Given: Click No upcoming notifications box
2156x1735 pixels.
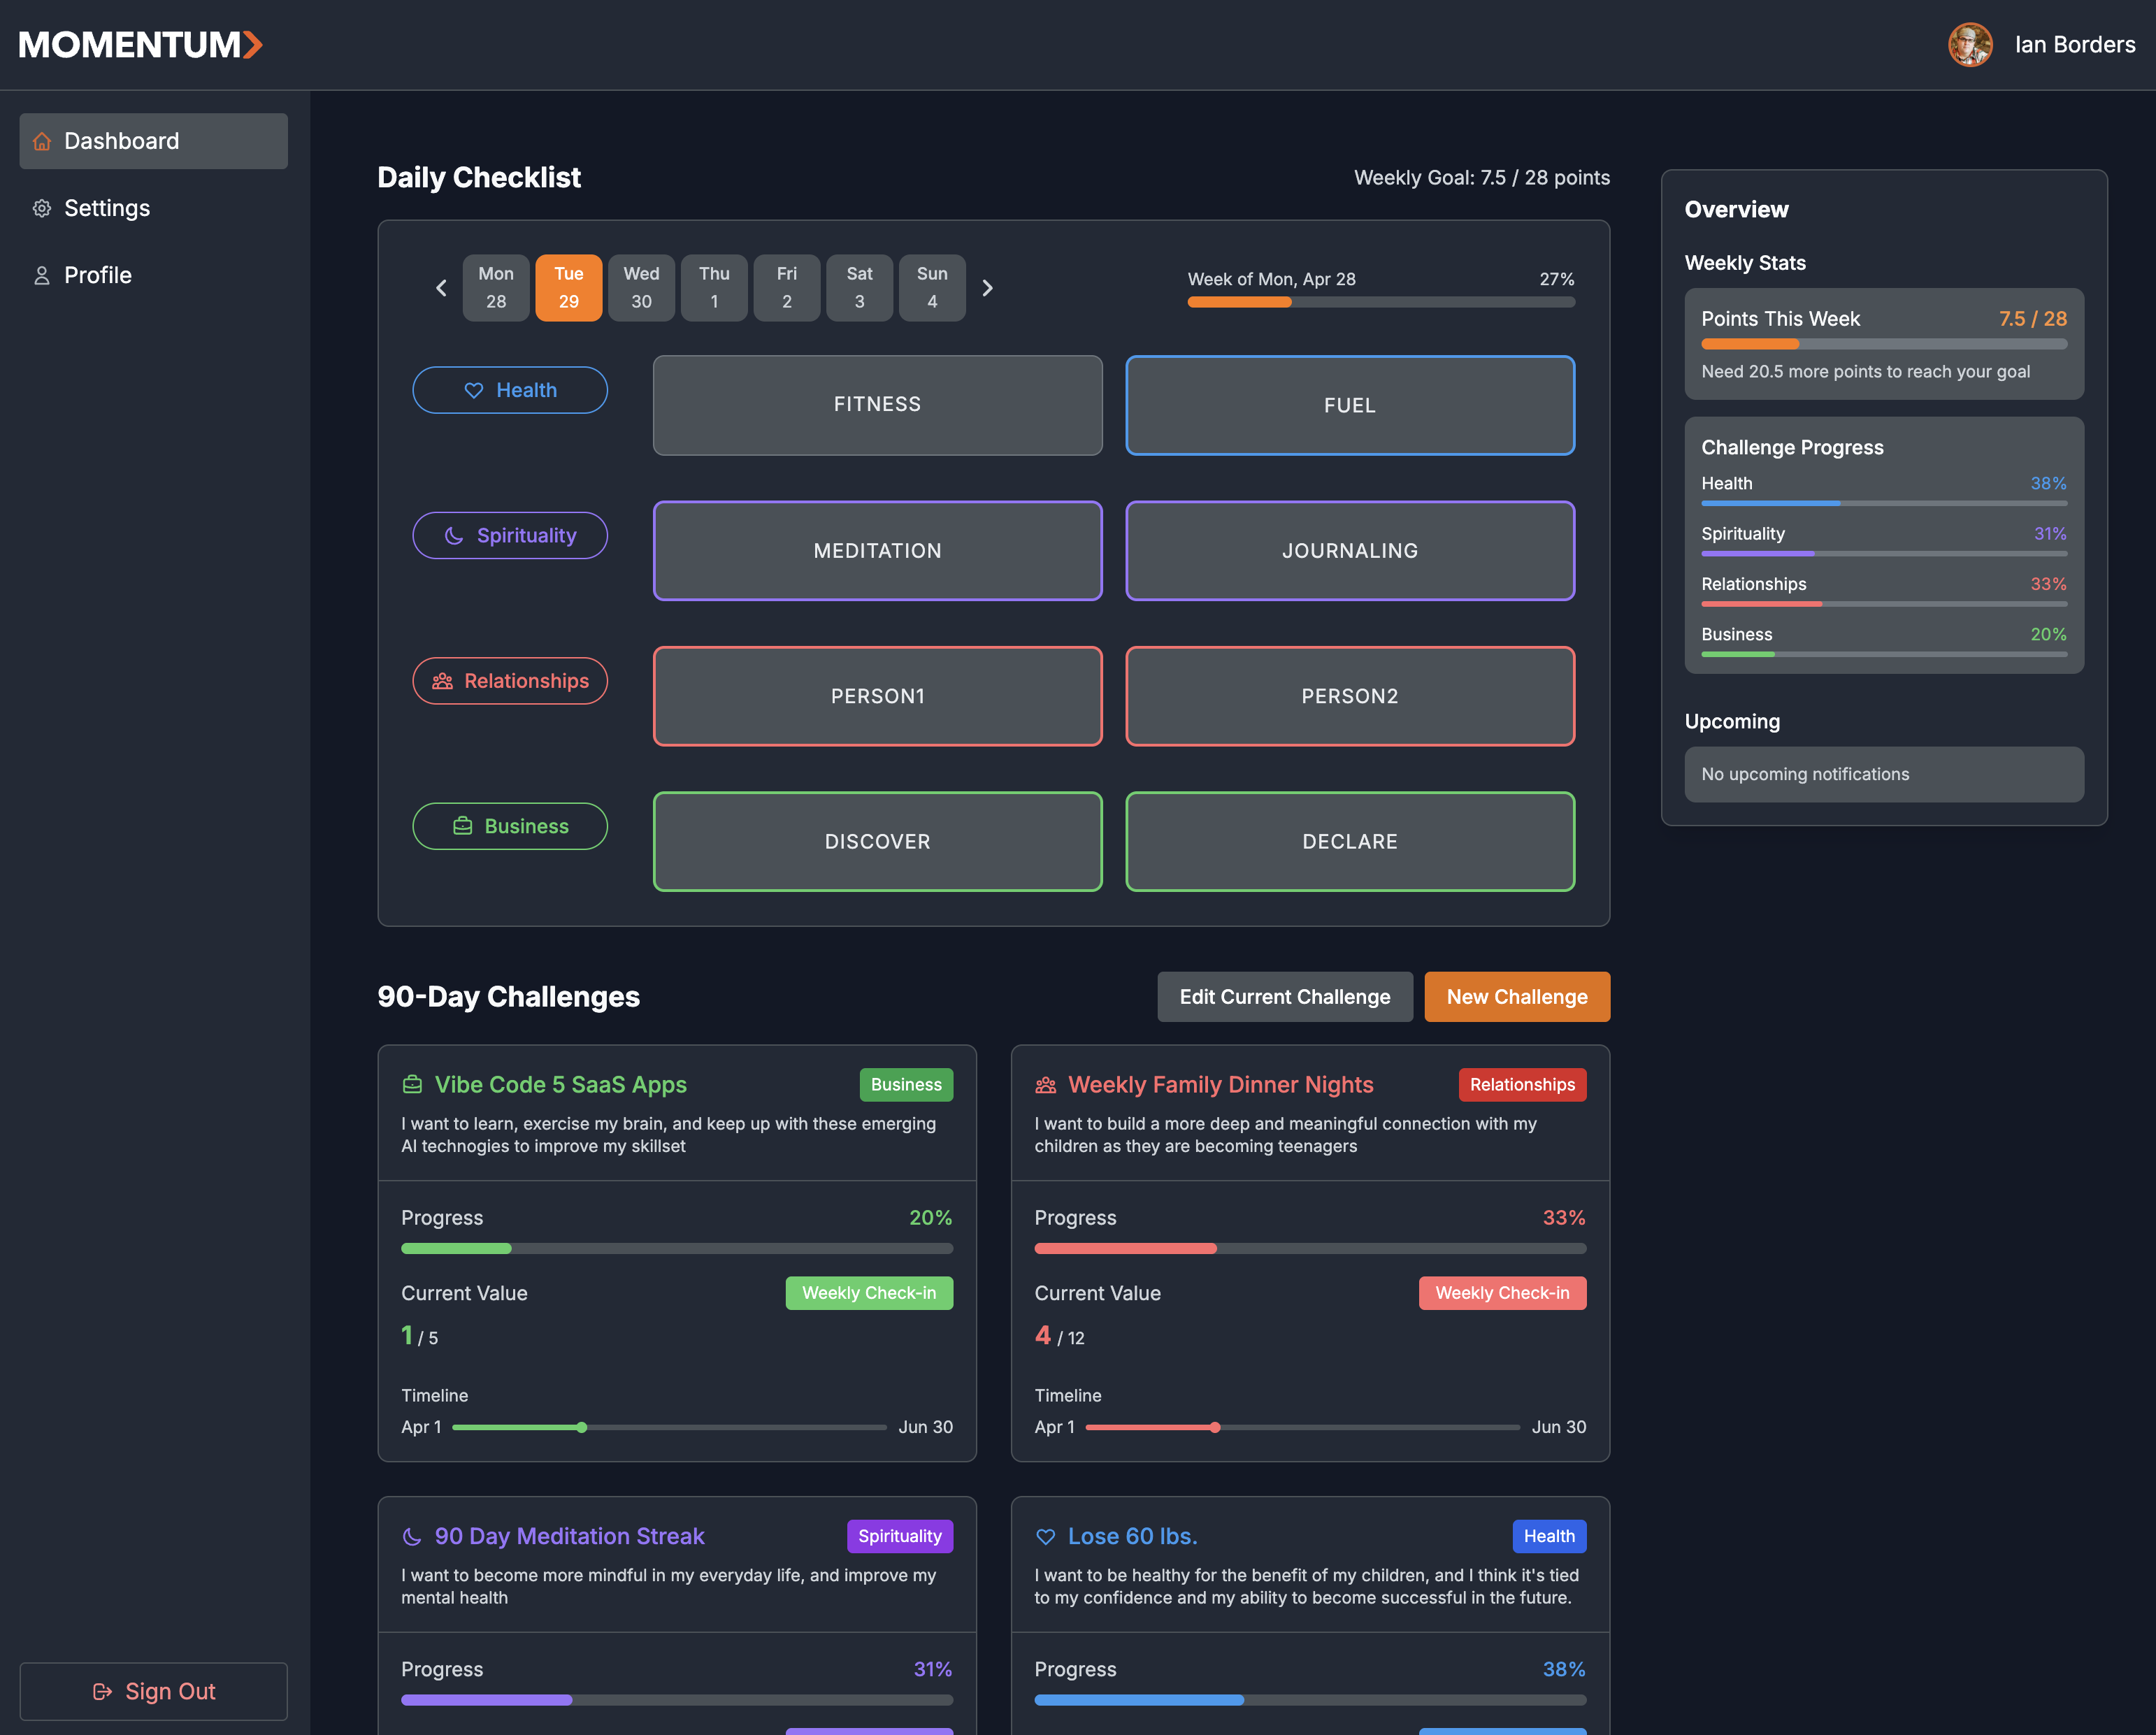Looking at the screenshot, I should (1884, 774).
